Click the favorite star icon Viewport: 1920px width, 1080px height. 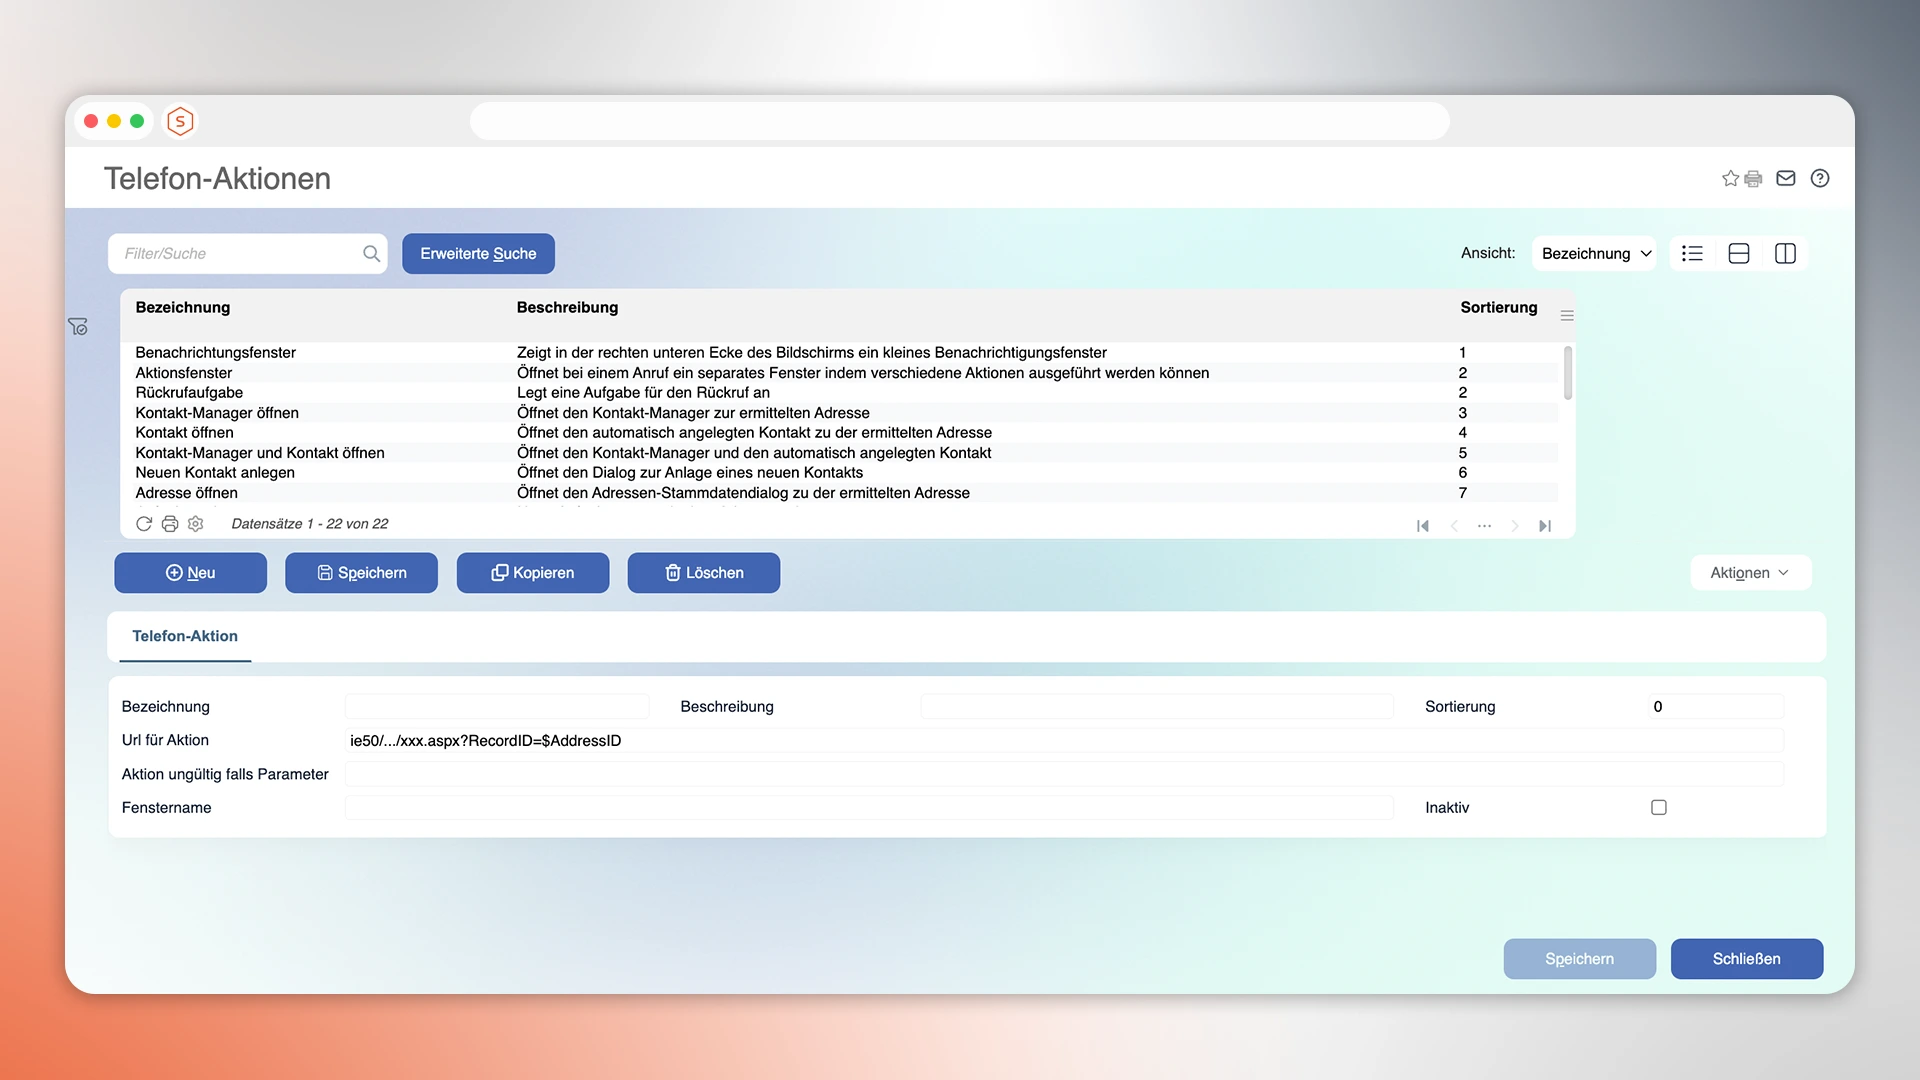1730,178
